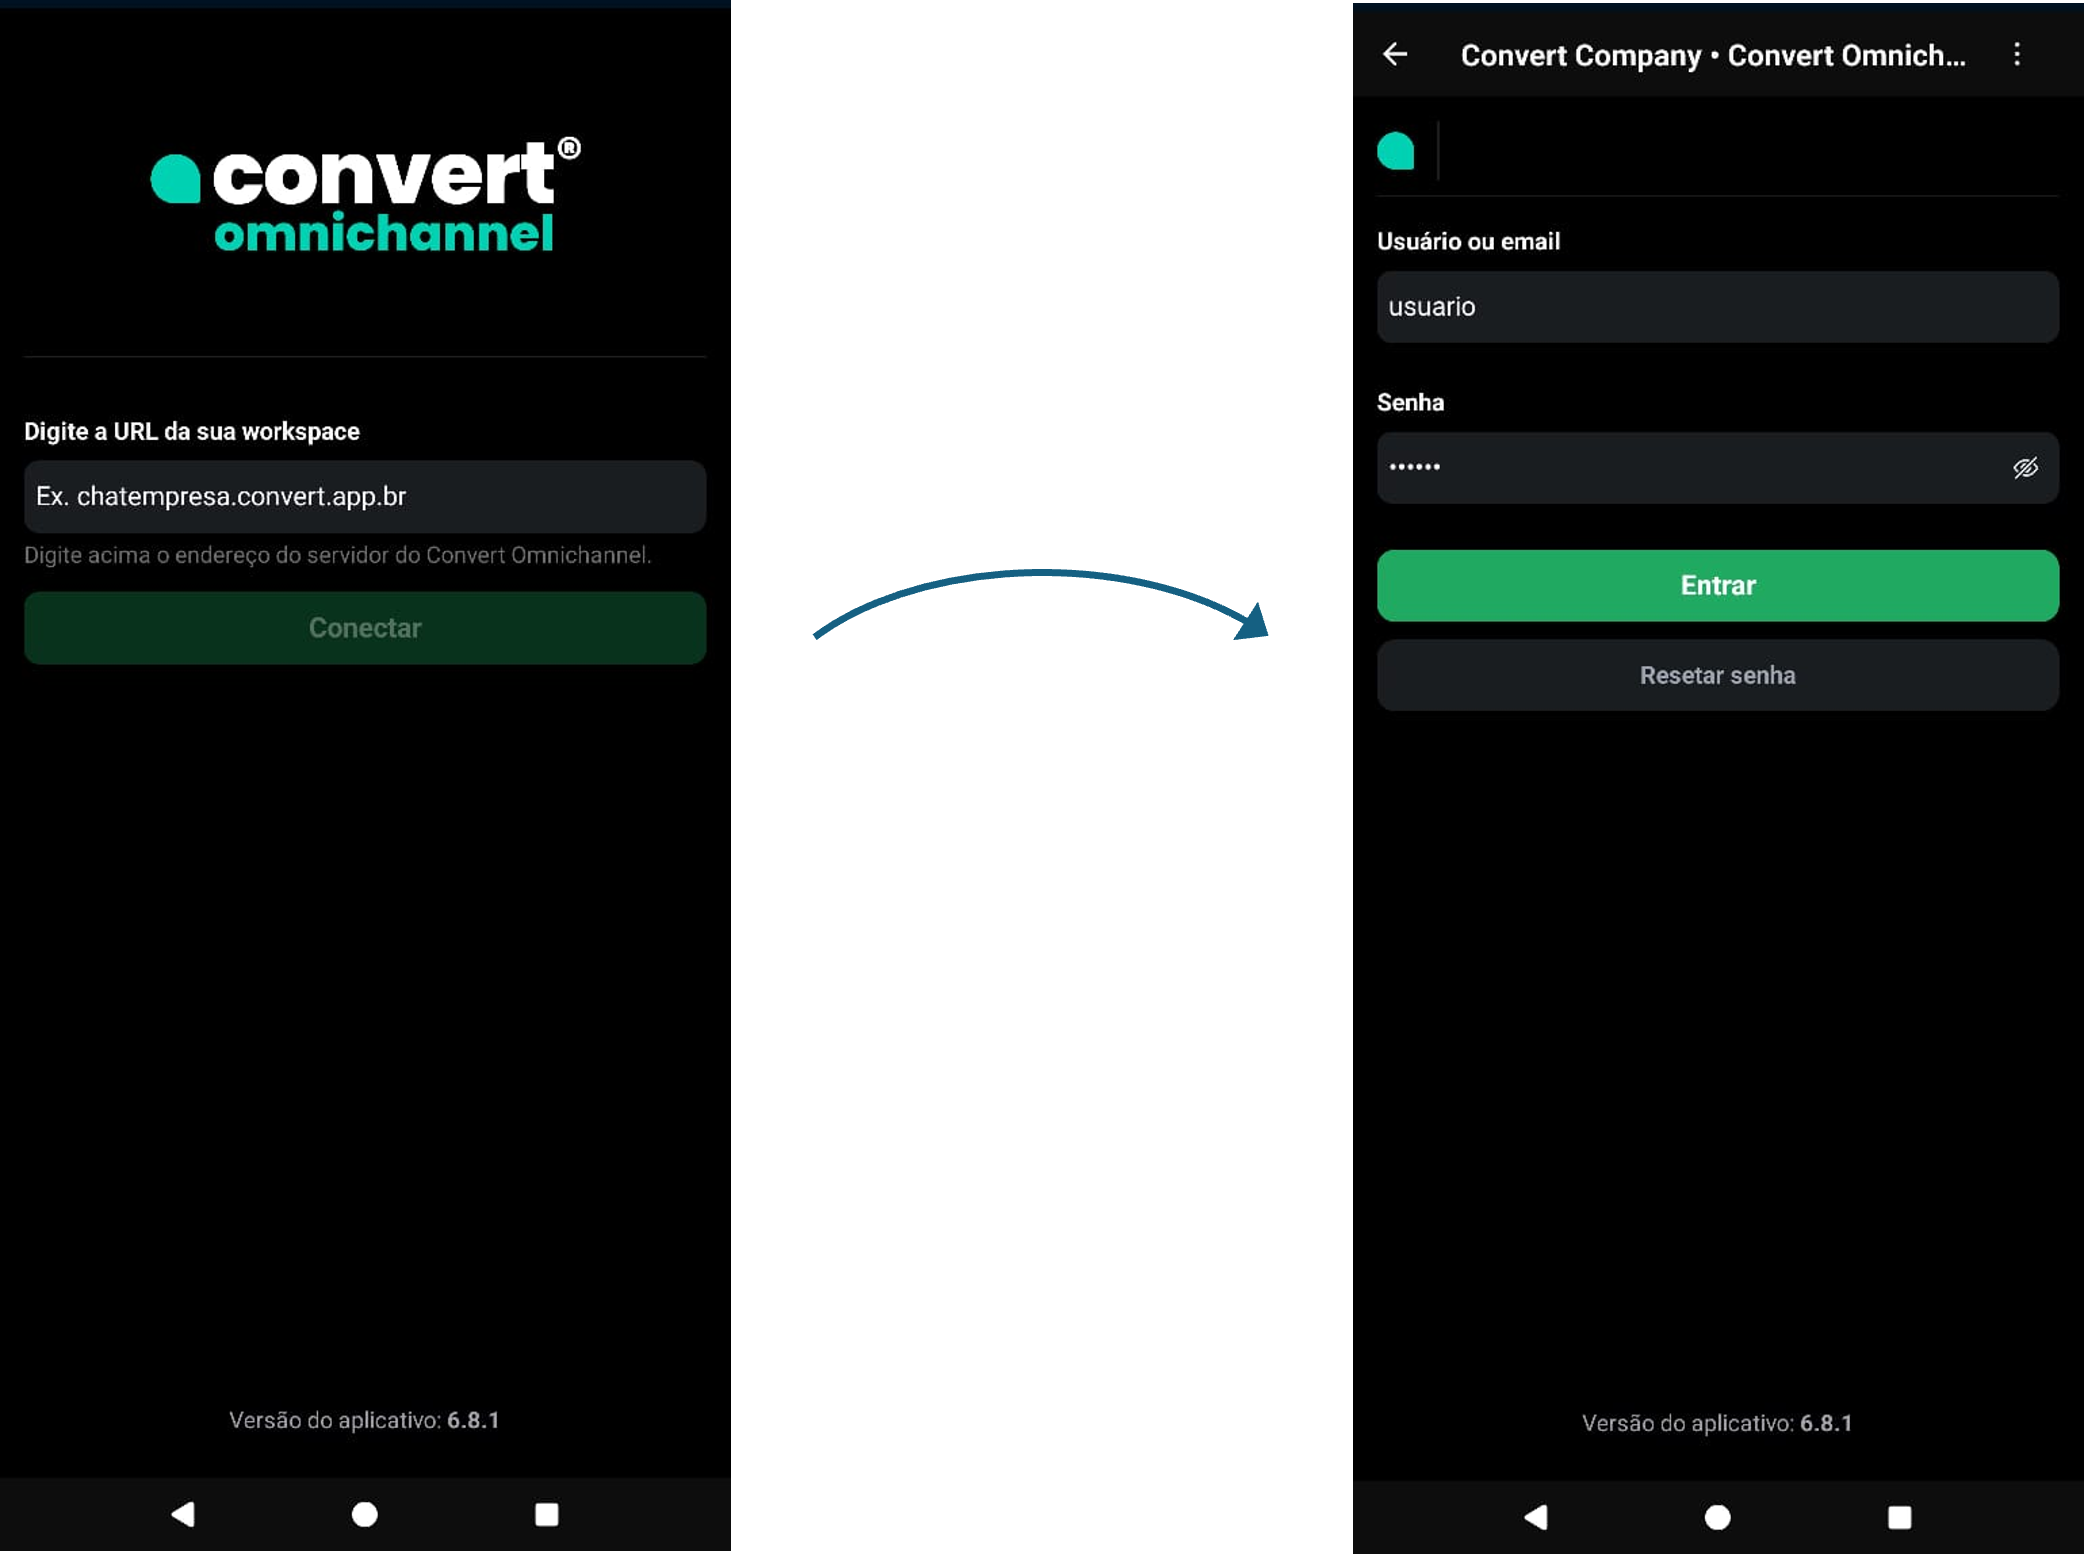Open the three-dot overflow menu
This screenshot has width=2084, height=1554.
coord(2017,54)
